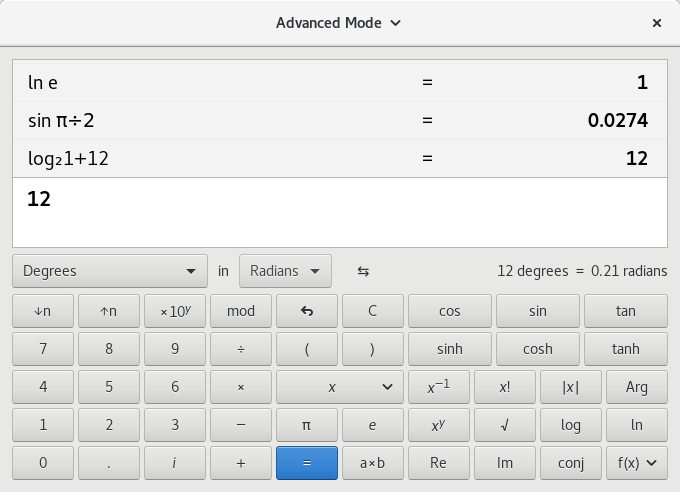
Task: Click the undo arrow button
Action: tap(306, 311)
